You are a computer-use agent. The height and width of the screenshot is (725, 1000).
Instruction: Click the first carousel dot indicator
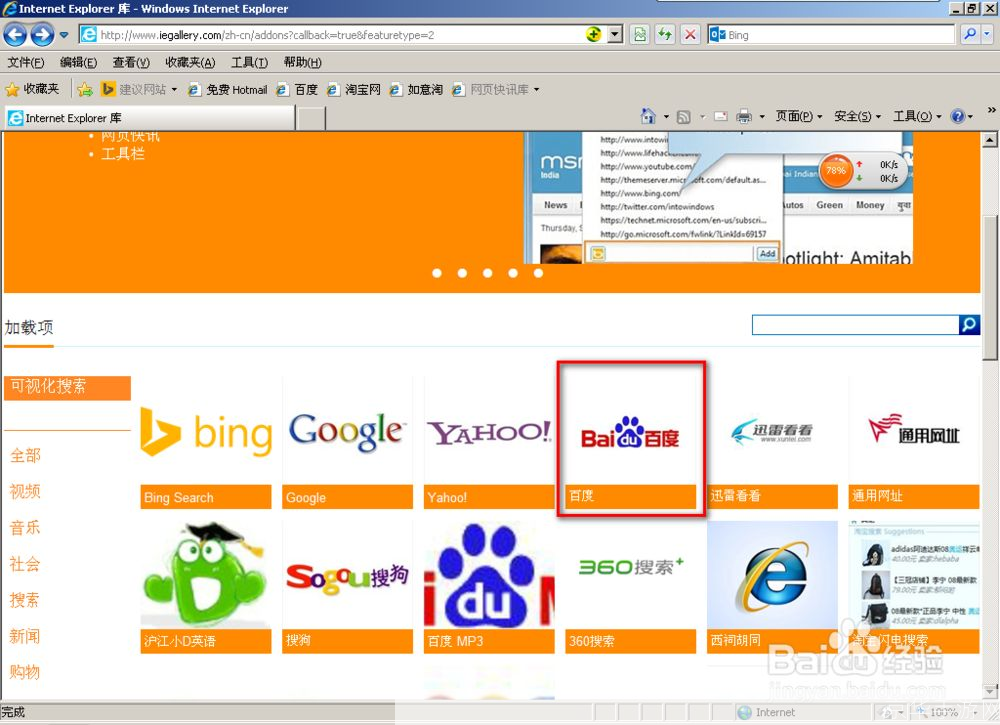[437, 272]
